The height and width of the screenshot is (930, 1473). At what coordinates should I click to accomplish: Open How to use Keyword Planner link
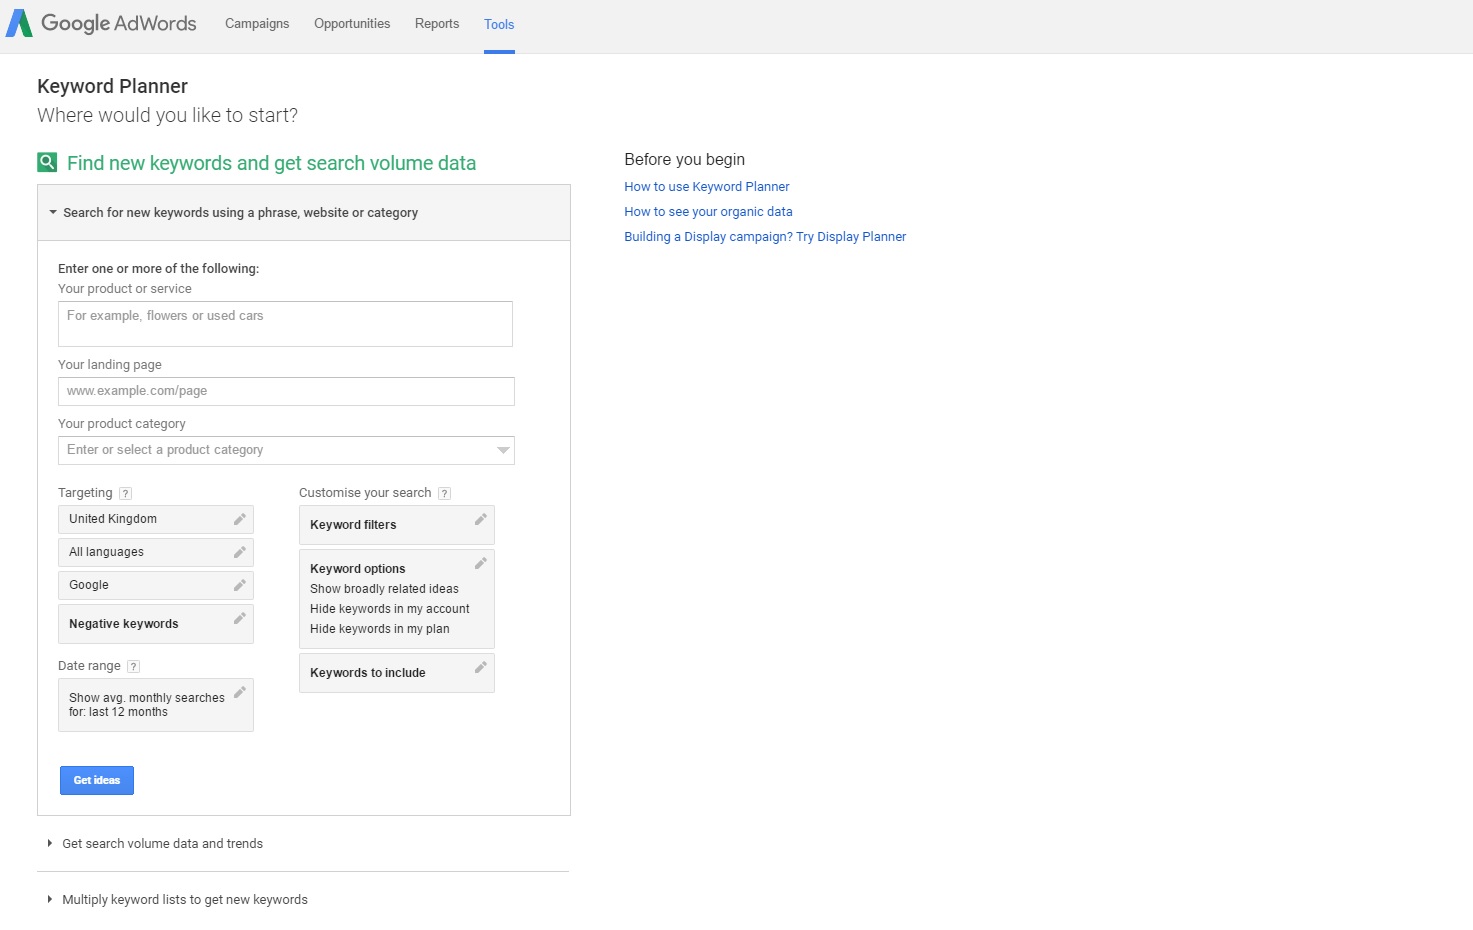pyautogui.click(x=707, y=187)
